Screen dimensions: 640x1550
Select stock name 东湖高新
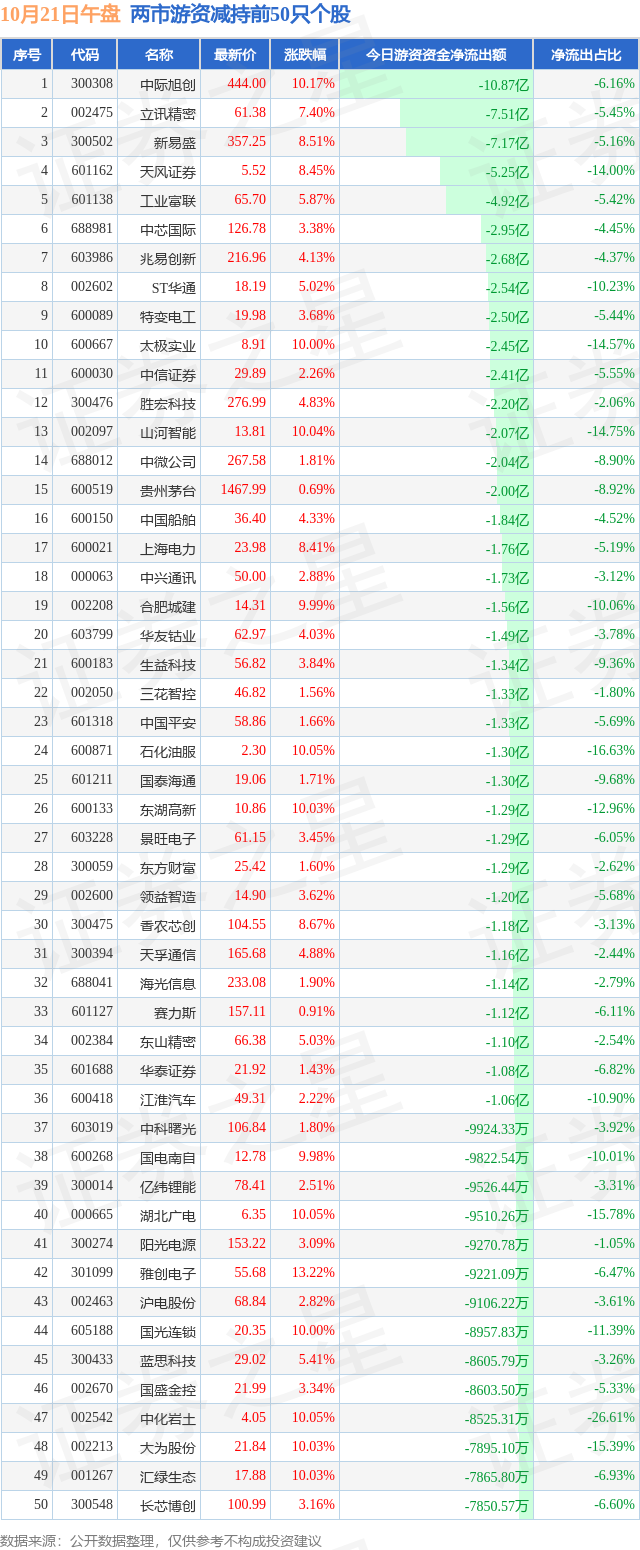[168, 809]
